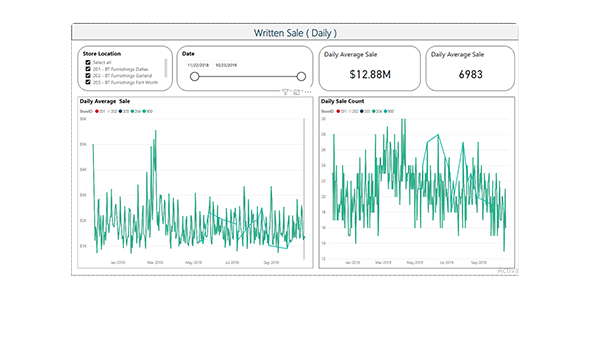Click the right handle of the Date slider
The height and width of the screenshot is (360, 590).
pos(301,77)
